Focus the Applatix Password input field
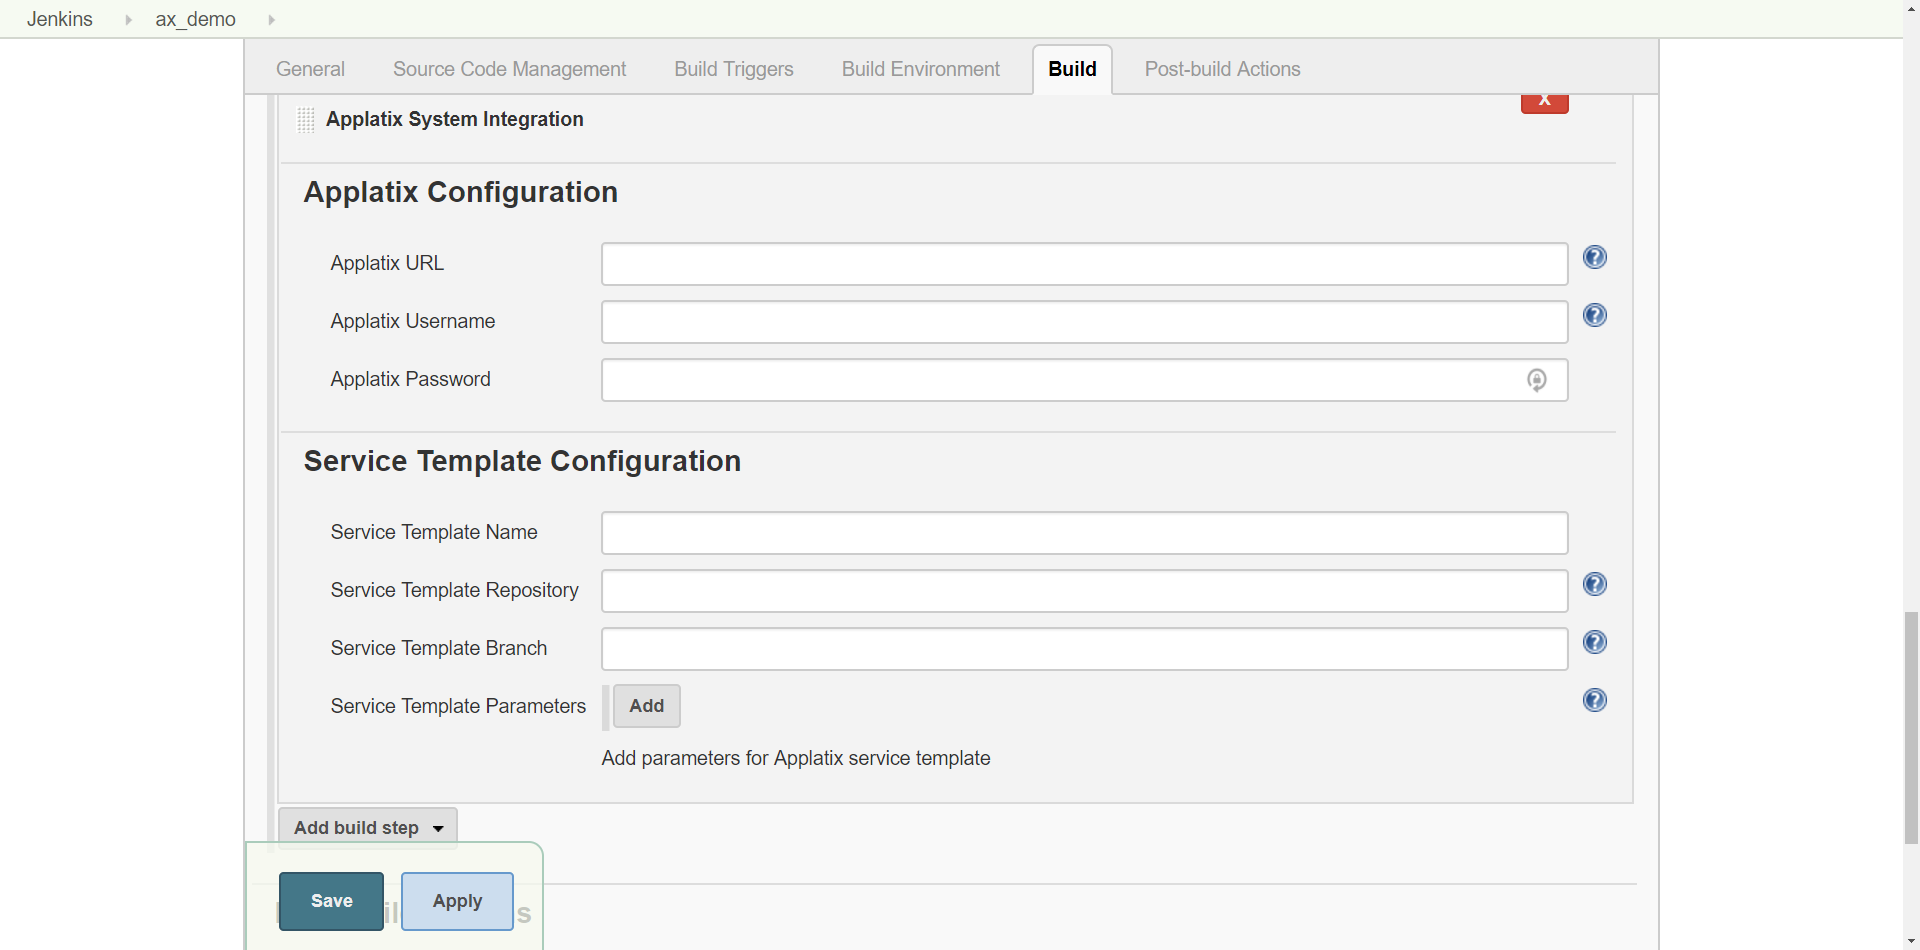This screenshot has width=1920, height=950. click(x=1084, y=380)
